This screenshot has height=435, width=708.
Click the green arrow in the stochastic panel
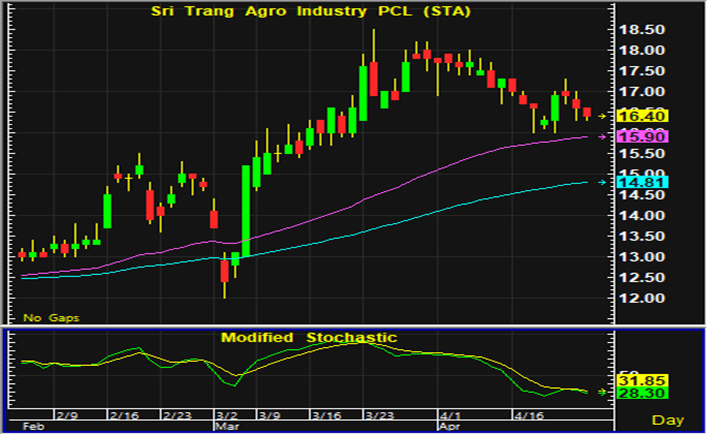coord(601,392)
